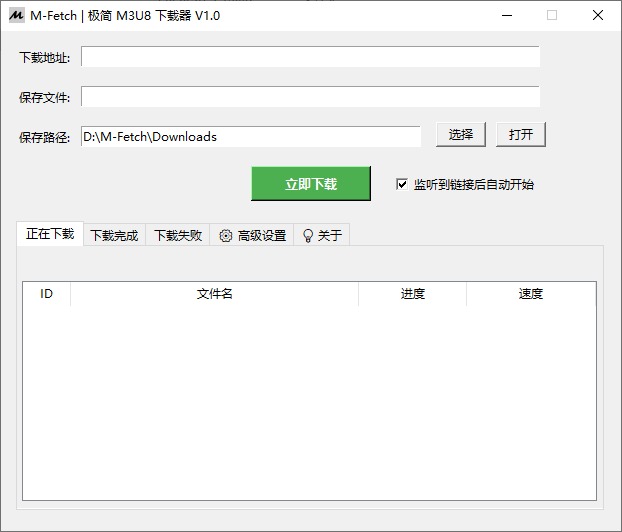Click the 速度 column header
Screen dimensions: 622x532
click(x=531, y=294)
